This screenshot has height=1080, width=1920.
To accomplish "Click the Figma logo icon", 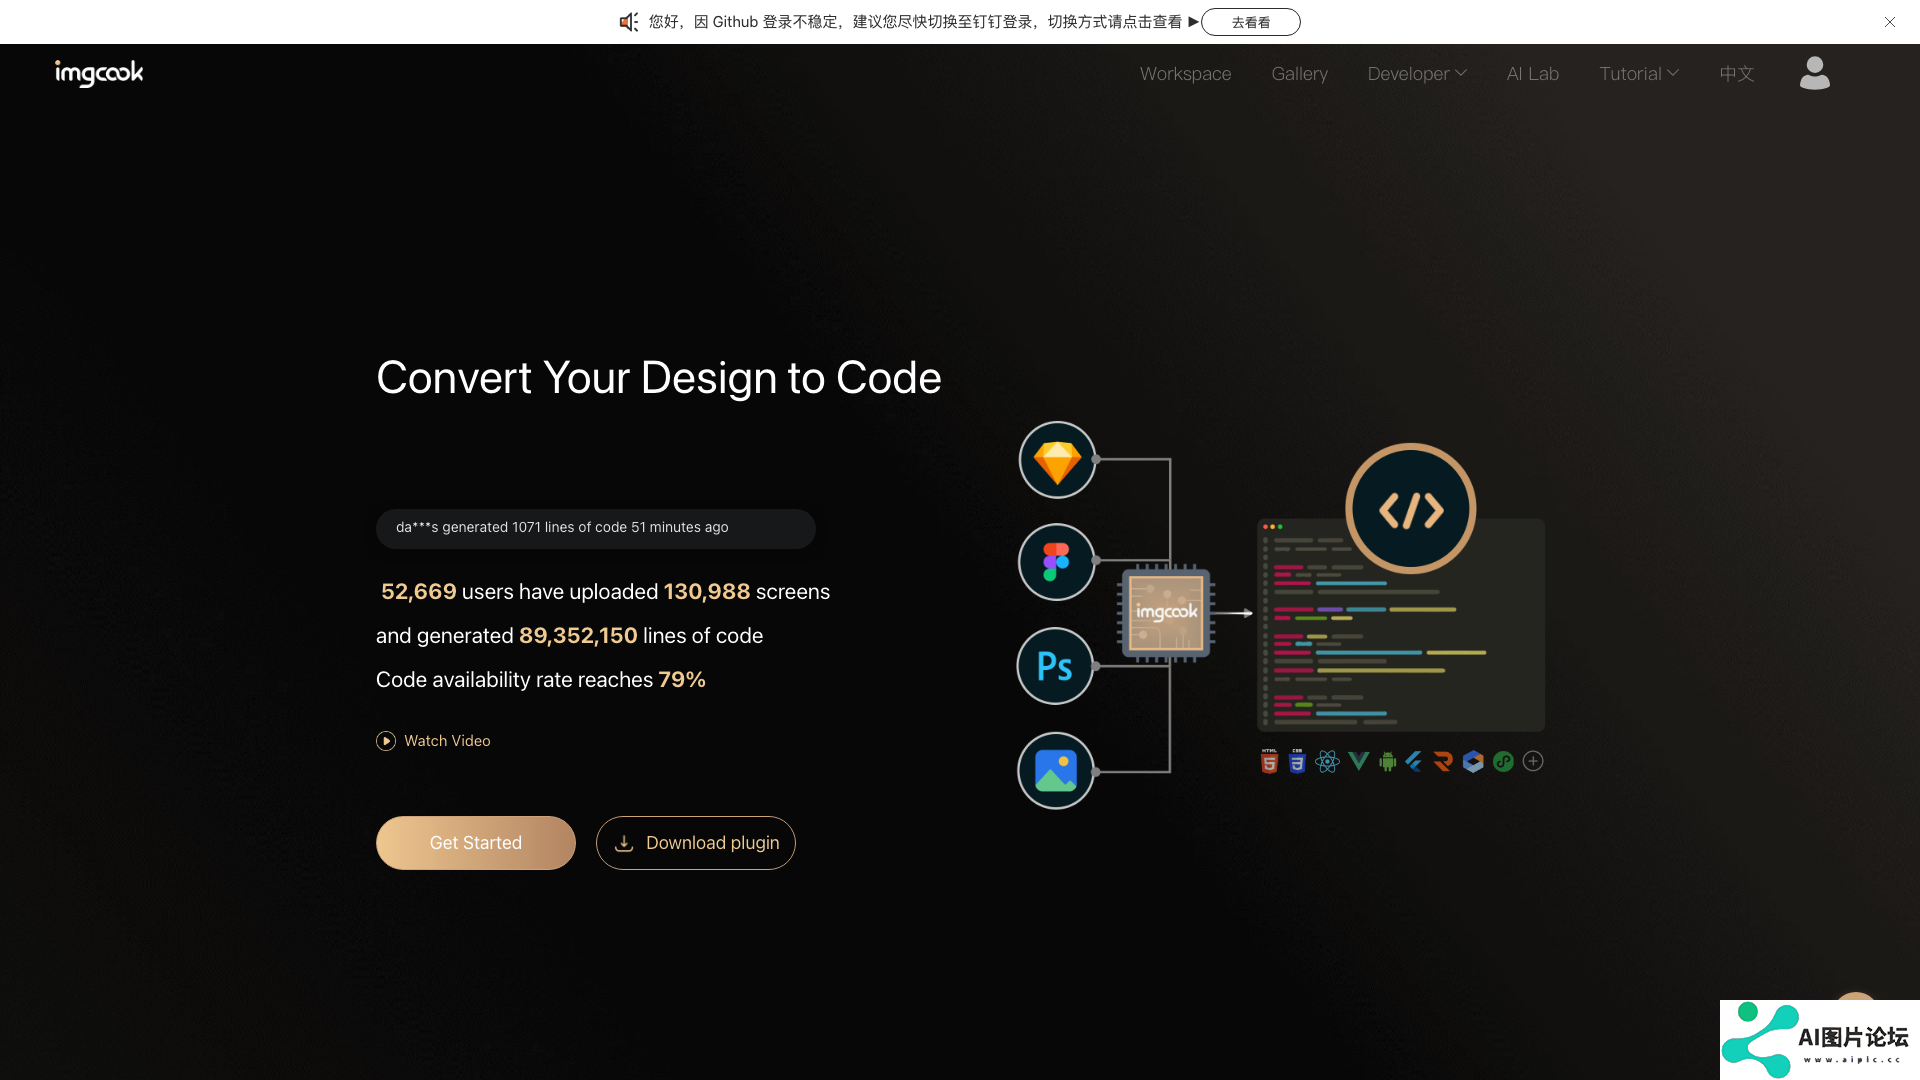I will [1056, 562].
